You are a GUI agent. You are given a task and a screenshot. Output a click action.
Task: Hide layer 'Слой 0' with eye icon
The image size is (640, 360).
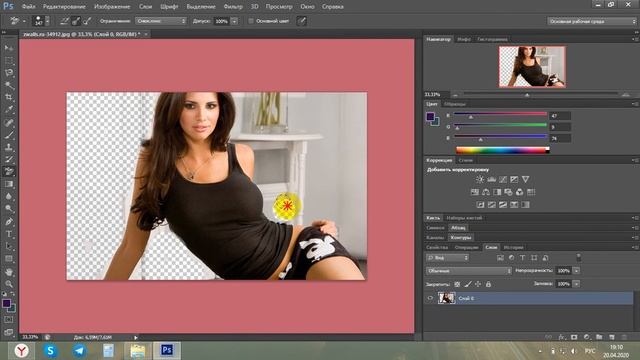point(430,298)
